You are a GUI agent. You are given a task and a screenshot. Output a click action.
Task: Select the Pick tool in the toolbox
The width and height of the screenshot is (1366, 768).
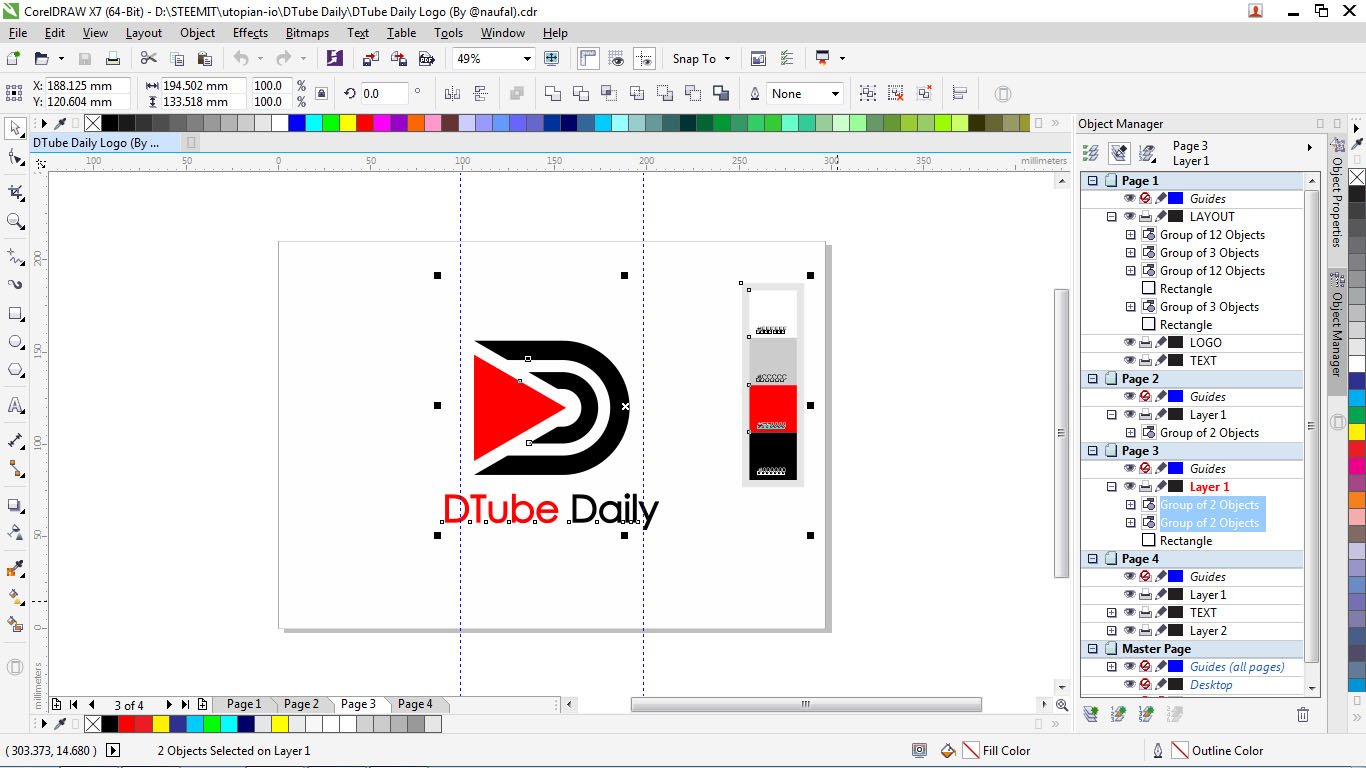pyautogui.click(x=15, y=128)
